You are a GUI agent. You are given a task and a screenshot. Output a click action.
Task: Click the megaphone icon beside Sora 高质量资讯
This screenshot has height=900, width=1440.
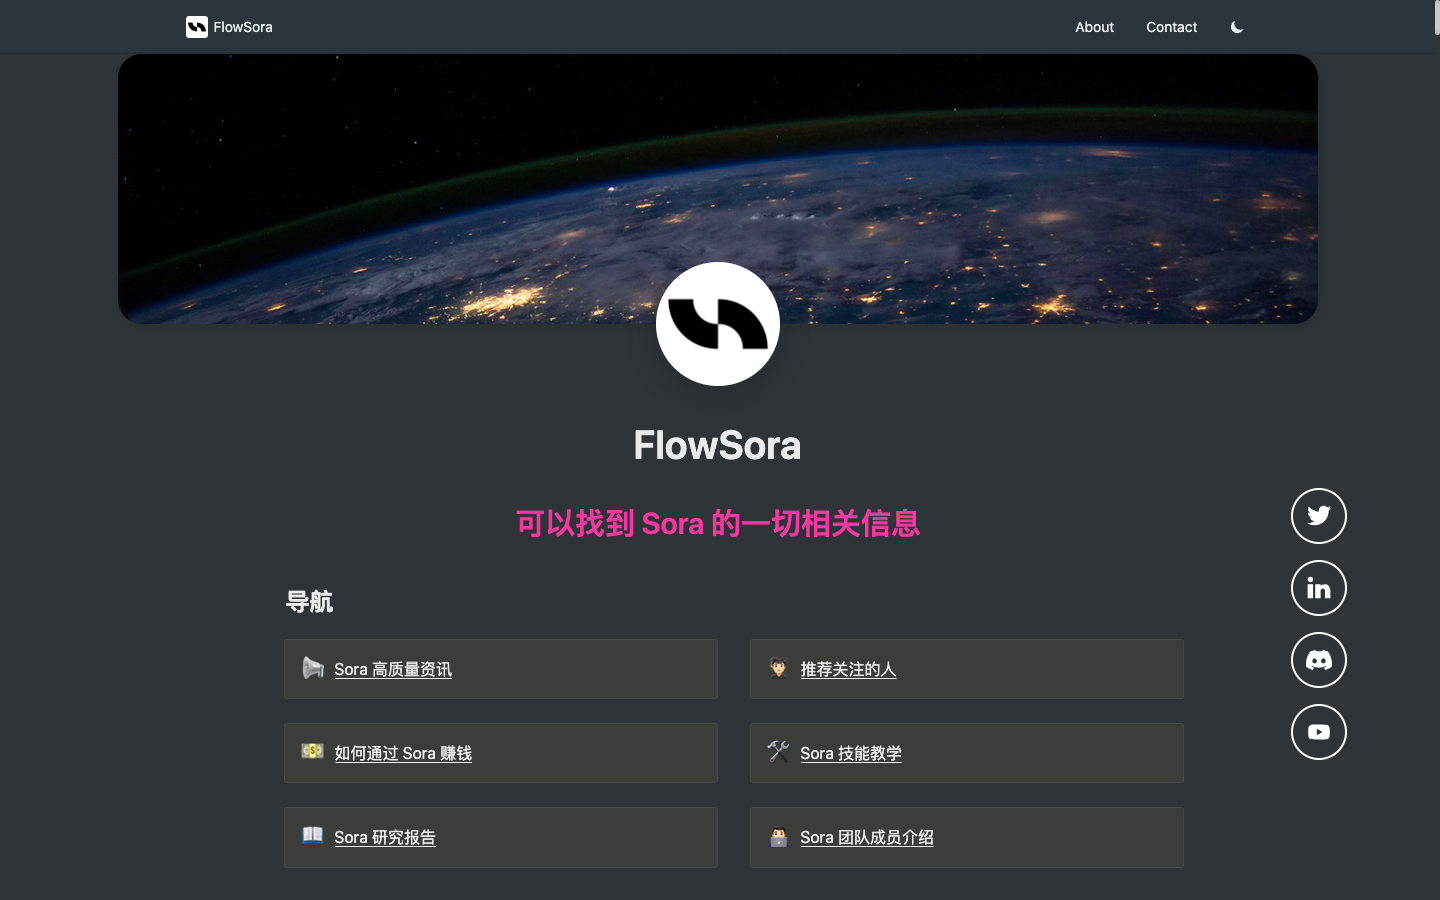313,668
